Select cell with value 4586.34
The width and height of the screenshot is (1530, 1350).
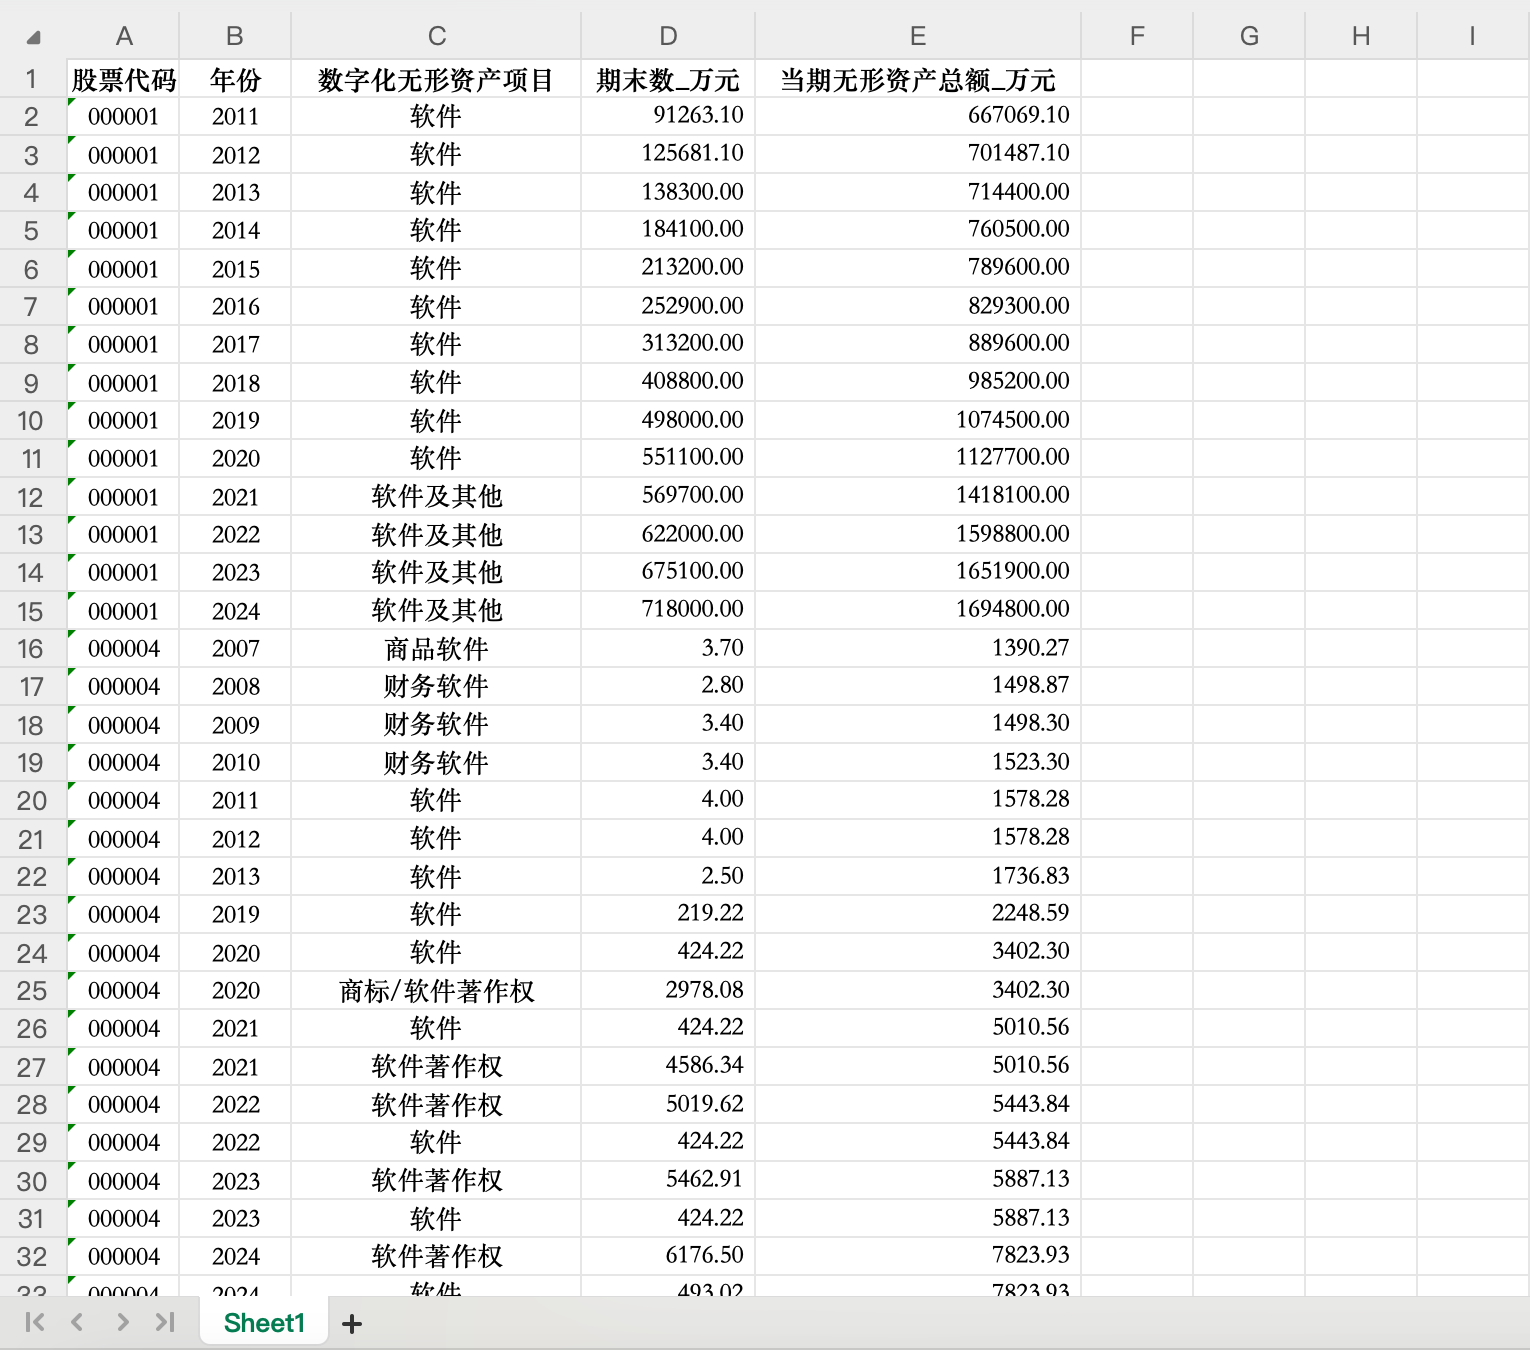coord(668,1066)
